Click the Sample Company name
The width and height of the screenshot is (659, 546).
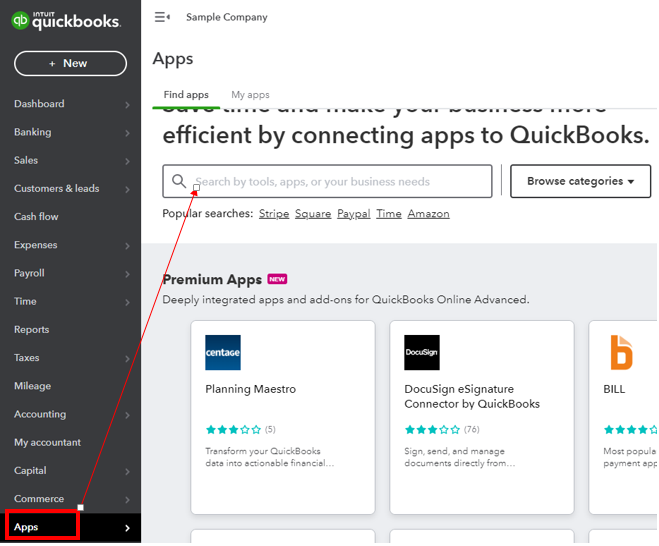[x=227, y=17]
